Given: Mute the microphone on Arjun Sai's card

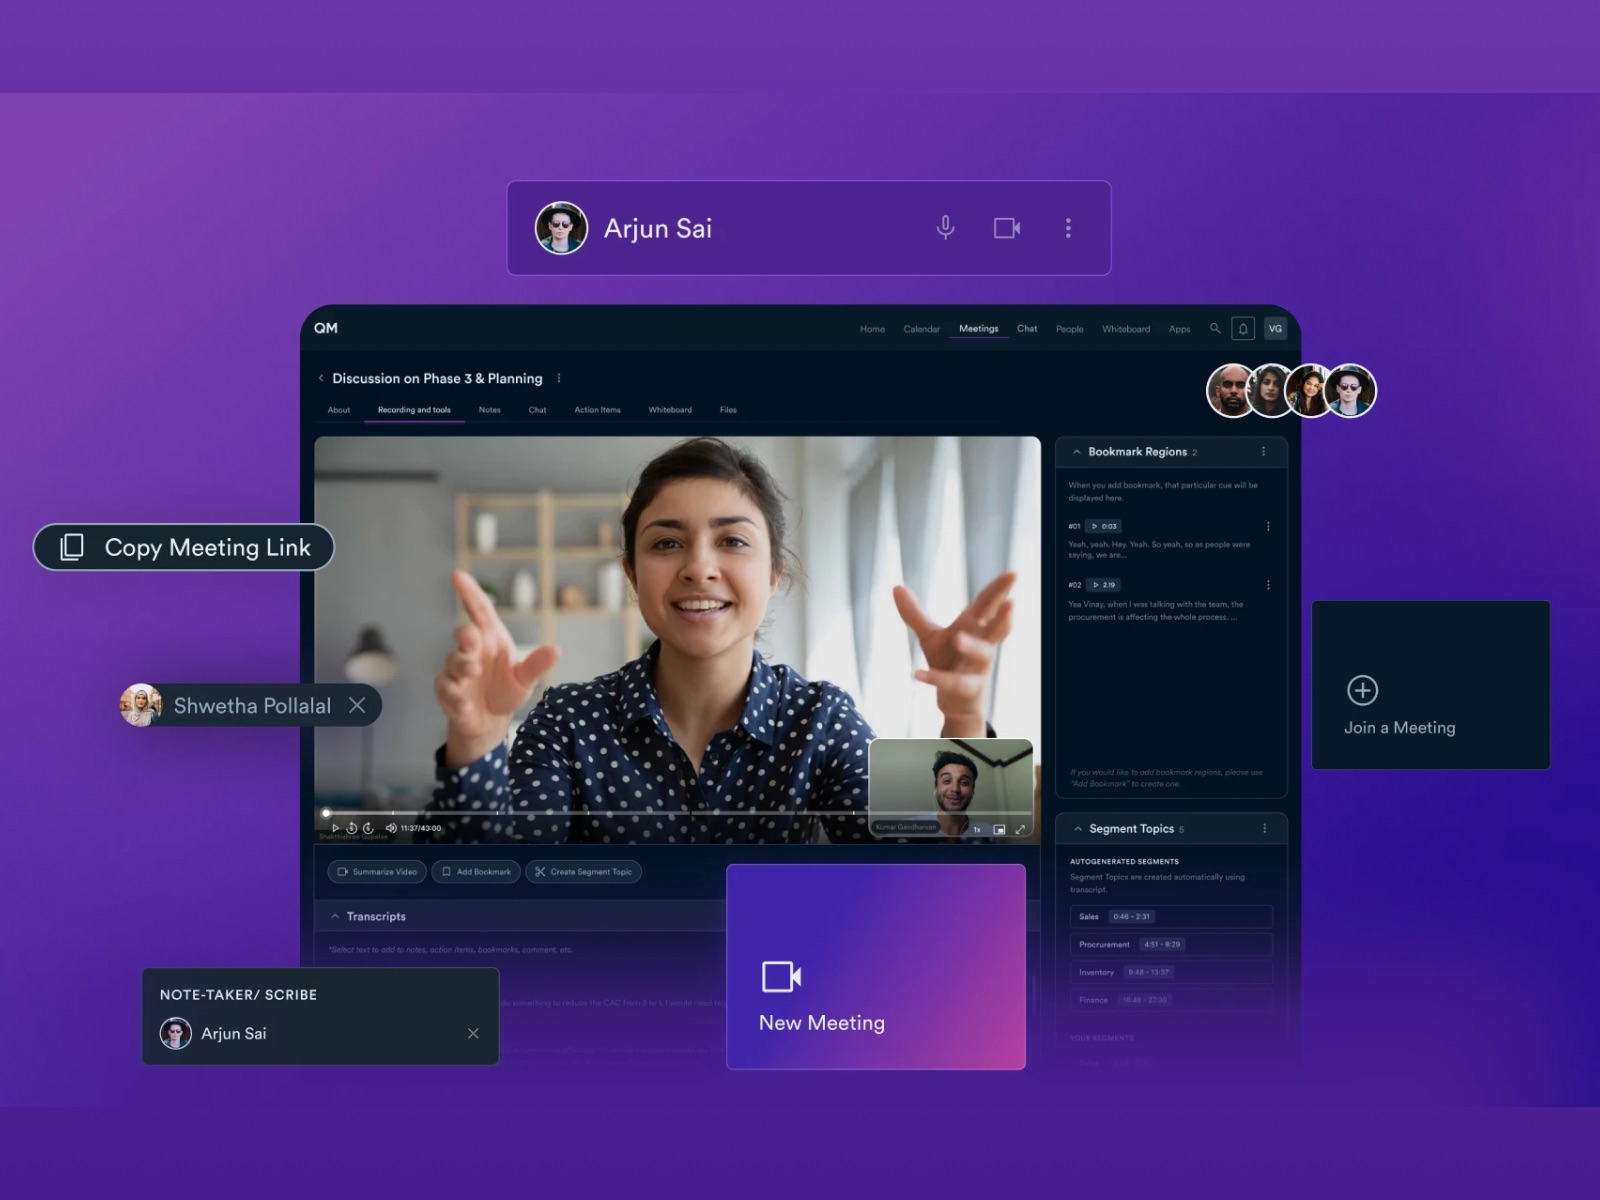Looking at the screenshot, I should coord(945,228).
